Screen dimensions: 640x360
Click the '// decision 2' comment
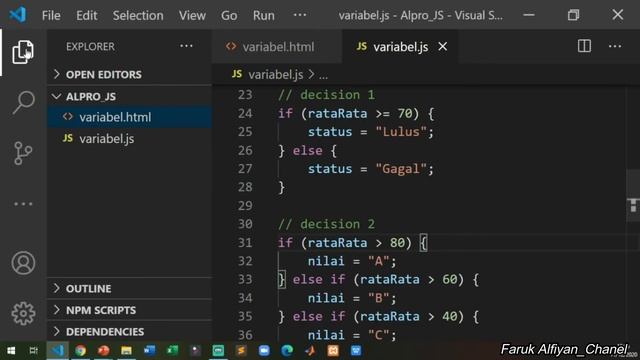click(326, 224)
